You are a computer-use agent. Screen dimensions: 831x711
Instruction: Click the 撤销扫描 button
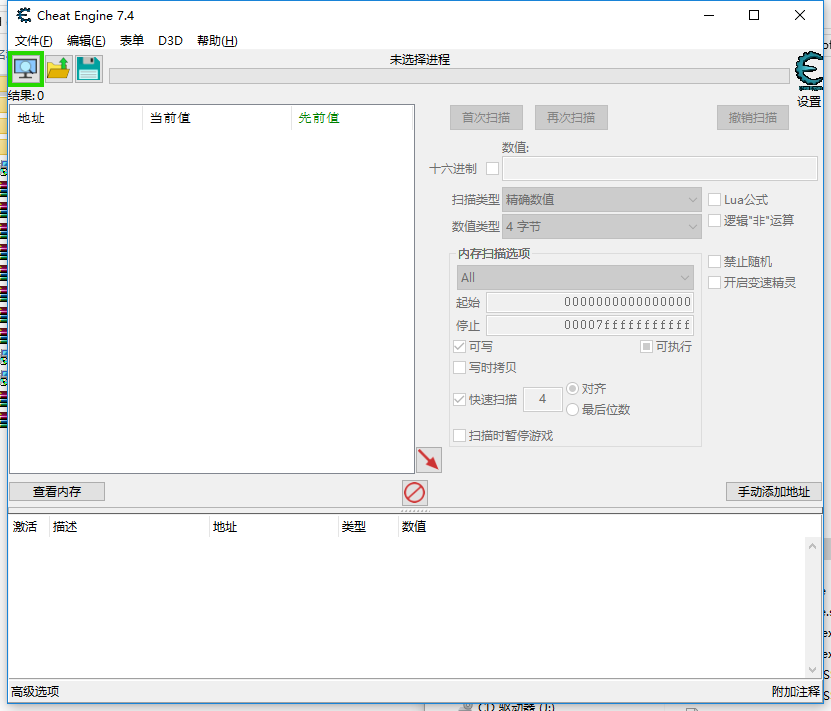click(x=753, y=118)
